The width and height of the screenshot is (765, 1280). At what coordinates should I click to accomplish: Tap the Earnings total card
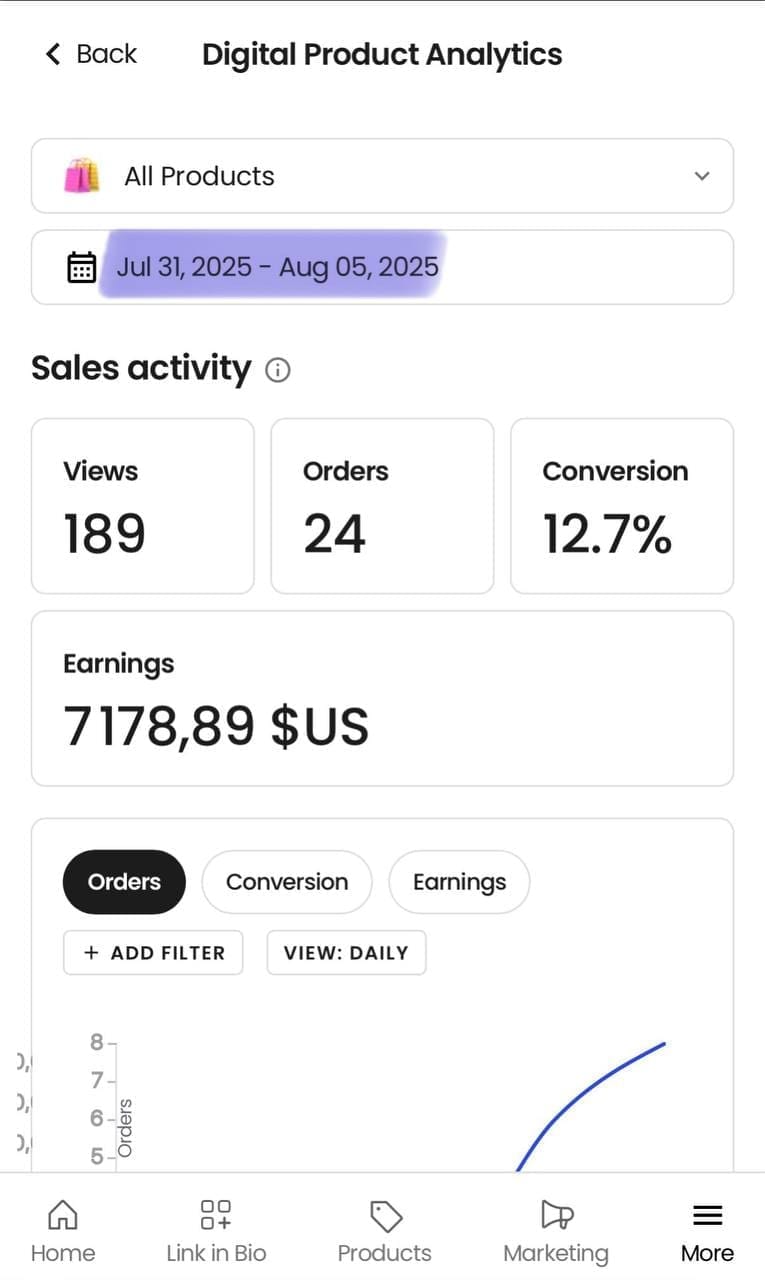pos(382,698)
